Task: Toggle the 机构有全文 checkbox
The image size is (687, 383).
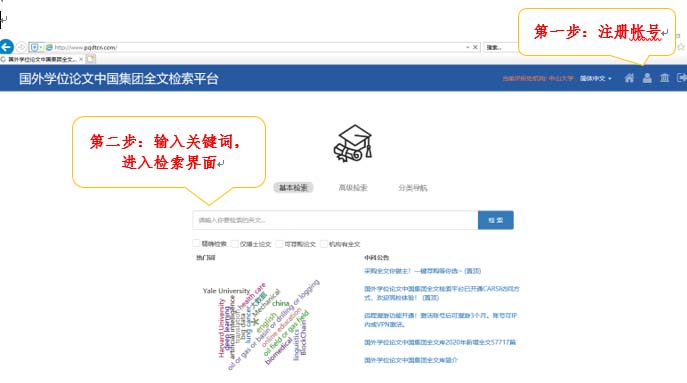Action: click(x=324, y=244)
